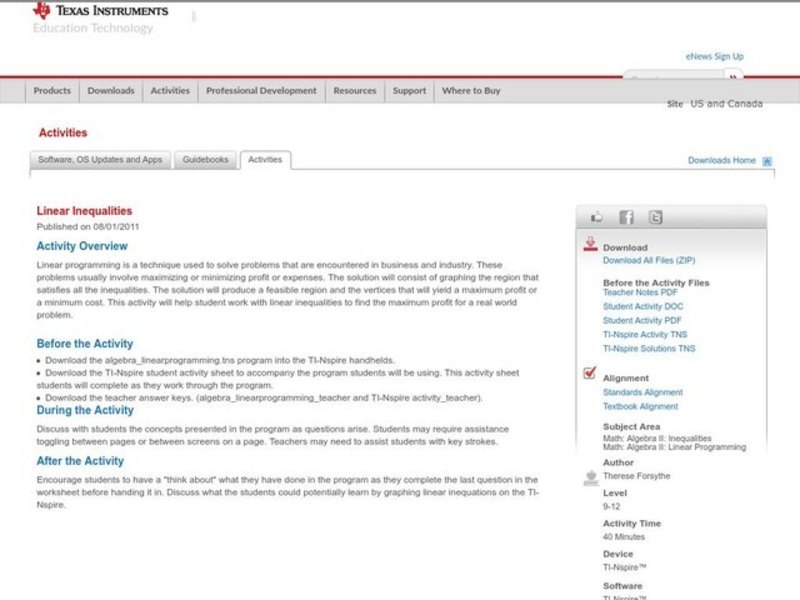Select Software, OS Updates and Apps tab
Screen dimensions: 800x600
point(100,160)
